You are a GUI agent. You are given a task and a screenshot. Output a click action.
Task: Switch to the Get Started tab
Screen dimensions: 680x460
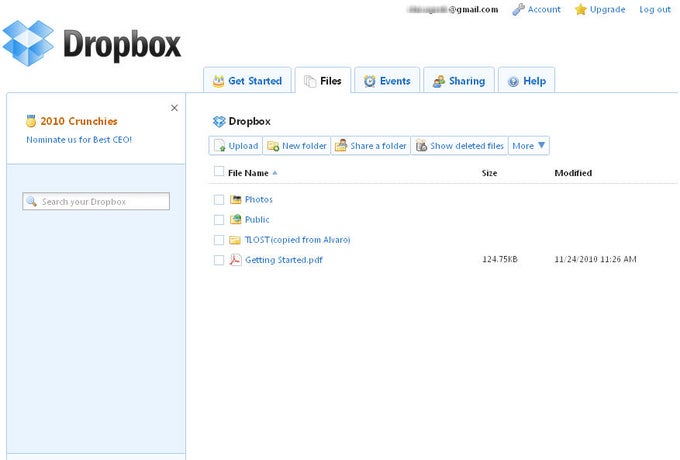pos(247,80)
